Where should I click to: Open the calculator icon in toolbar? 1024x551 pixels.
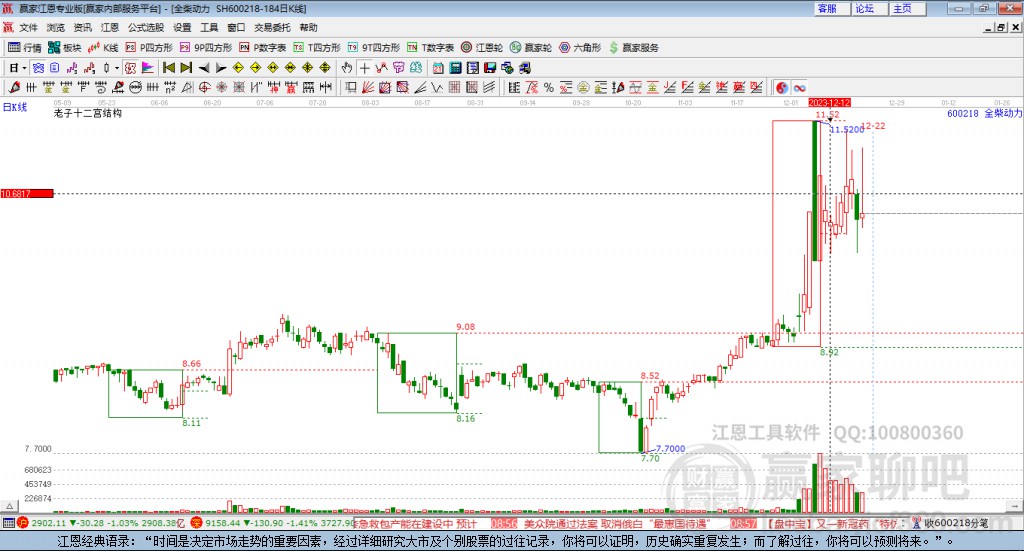point(455,68)
